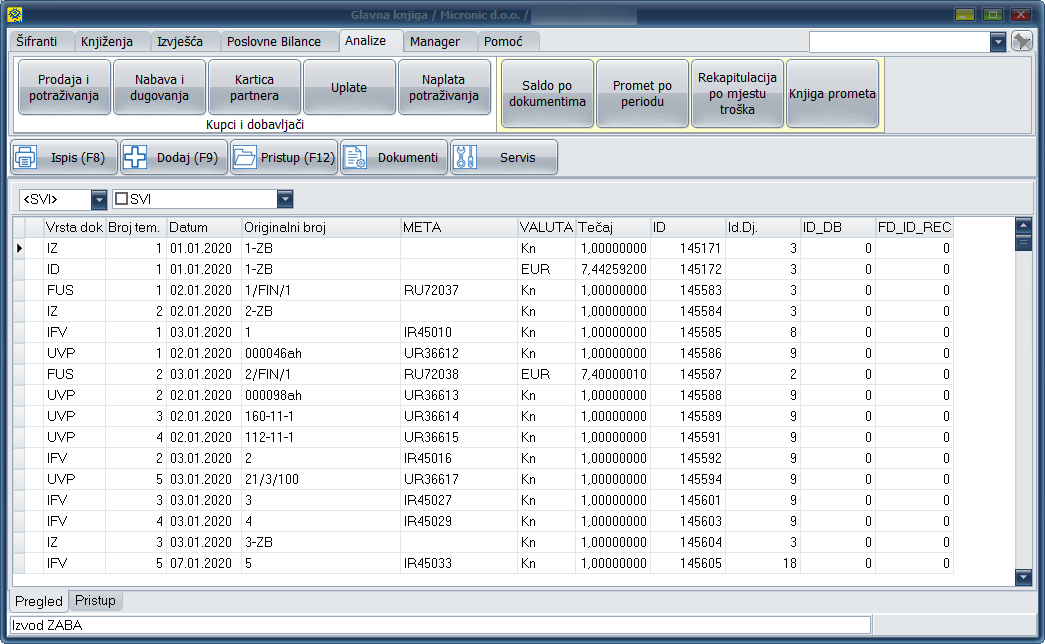Toggle the SVI checkbox in the filter combo
Viewport: 1045px width, 644px height.
(121, 199)
